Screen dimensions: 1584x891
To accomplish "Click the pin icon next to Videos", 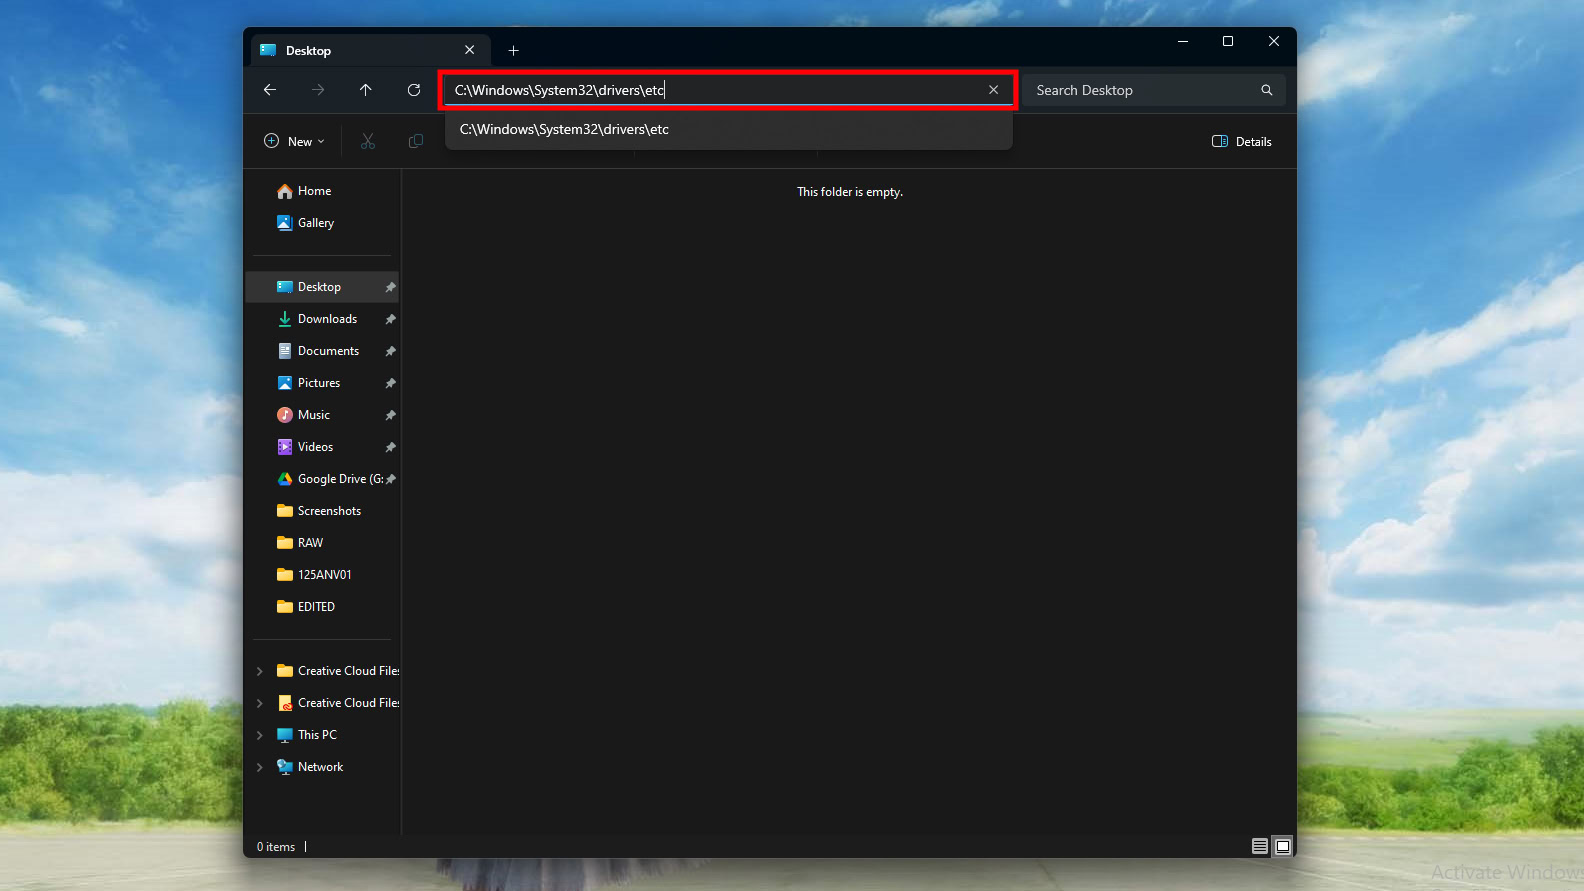I will (x=390, y=447).
